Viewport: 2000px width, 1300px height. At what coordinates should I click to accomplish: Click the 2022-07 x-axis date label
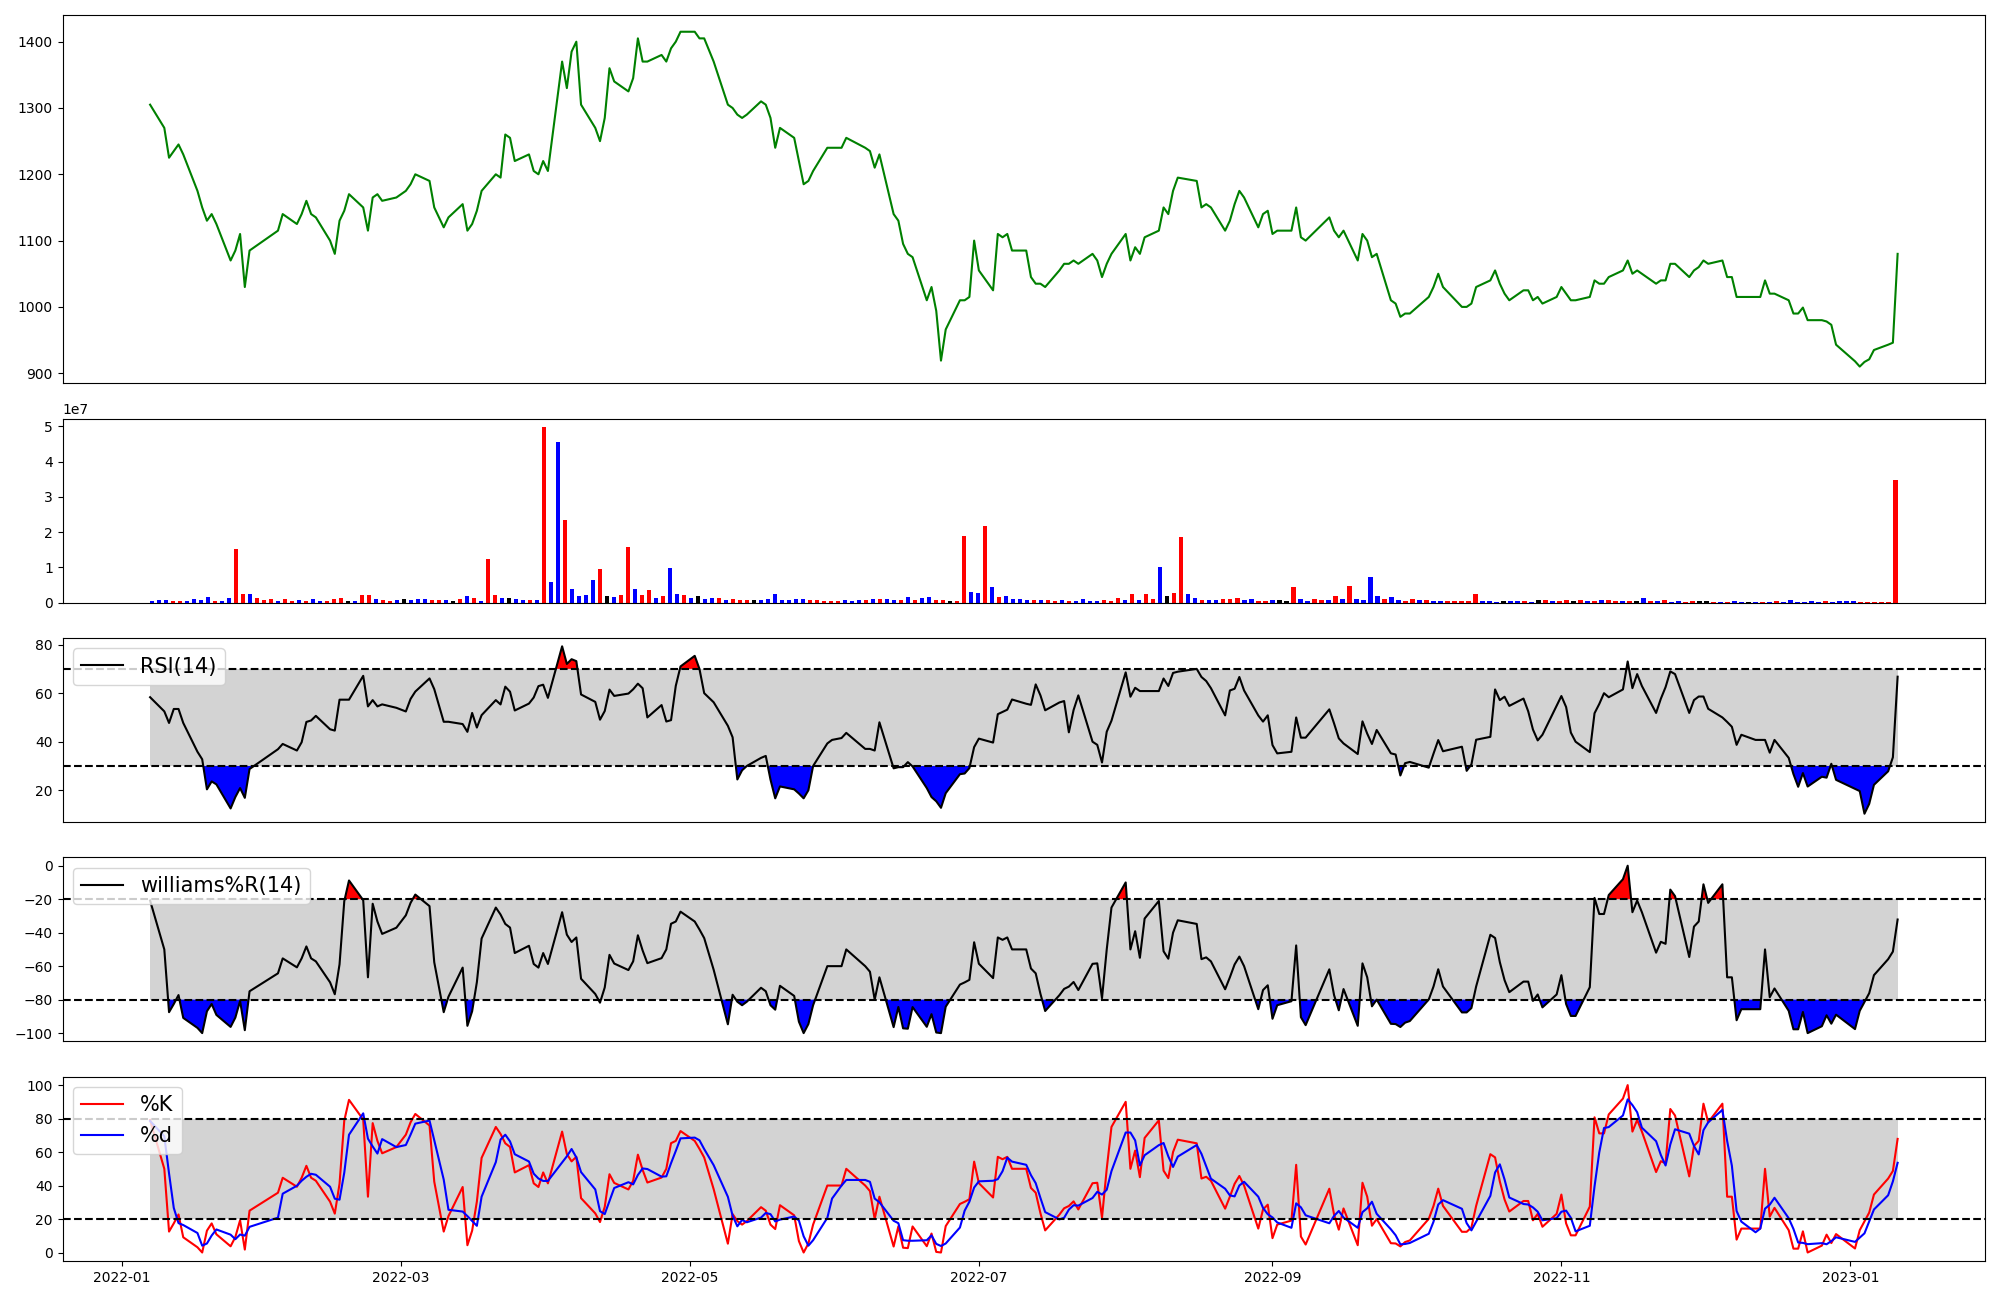(979, 1277)
